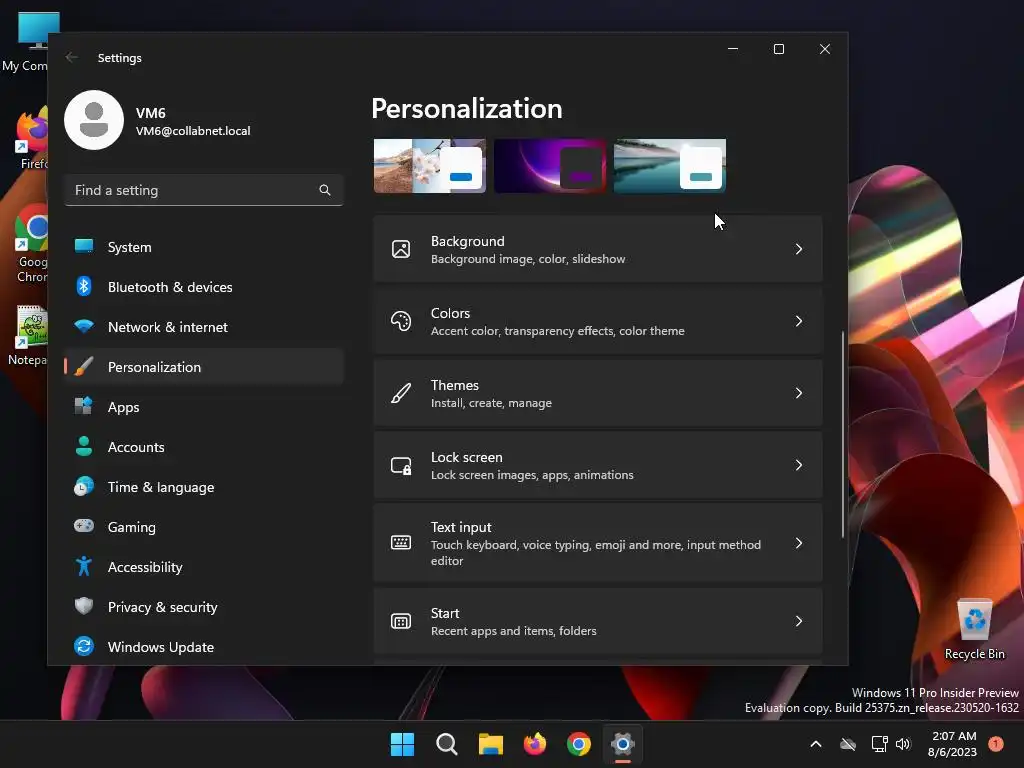This screenshot has width=1024, height=768.
Task: Go to System settings
Action: (x=204, y=247)
